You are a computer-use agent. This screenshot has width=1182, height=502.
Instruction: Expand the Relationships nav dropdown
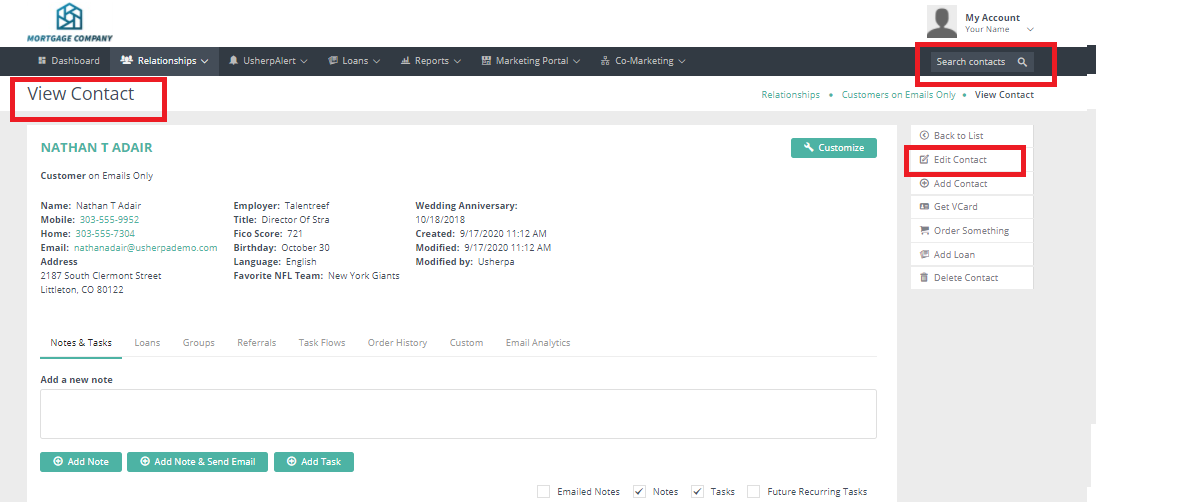(x=164, y=61)
